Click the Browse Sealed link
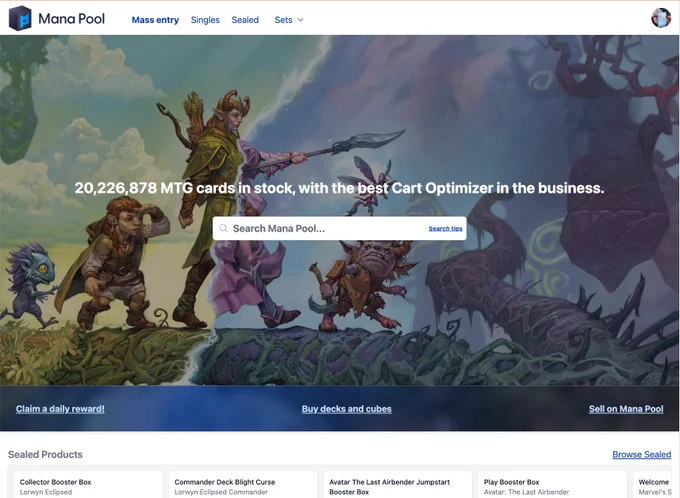The height and width of the screenshot is (498, 680). click(x=641, y=455)
